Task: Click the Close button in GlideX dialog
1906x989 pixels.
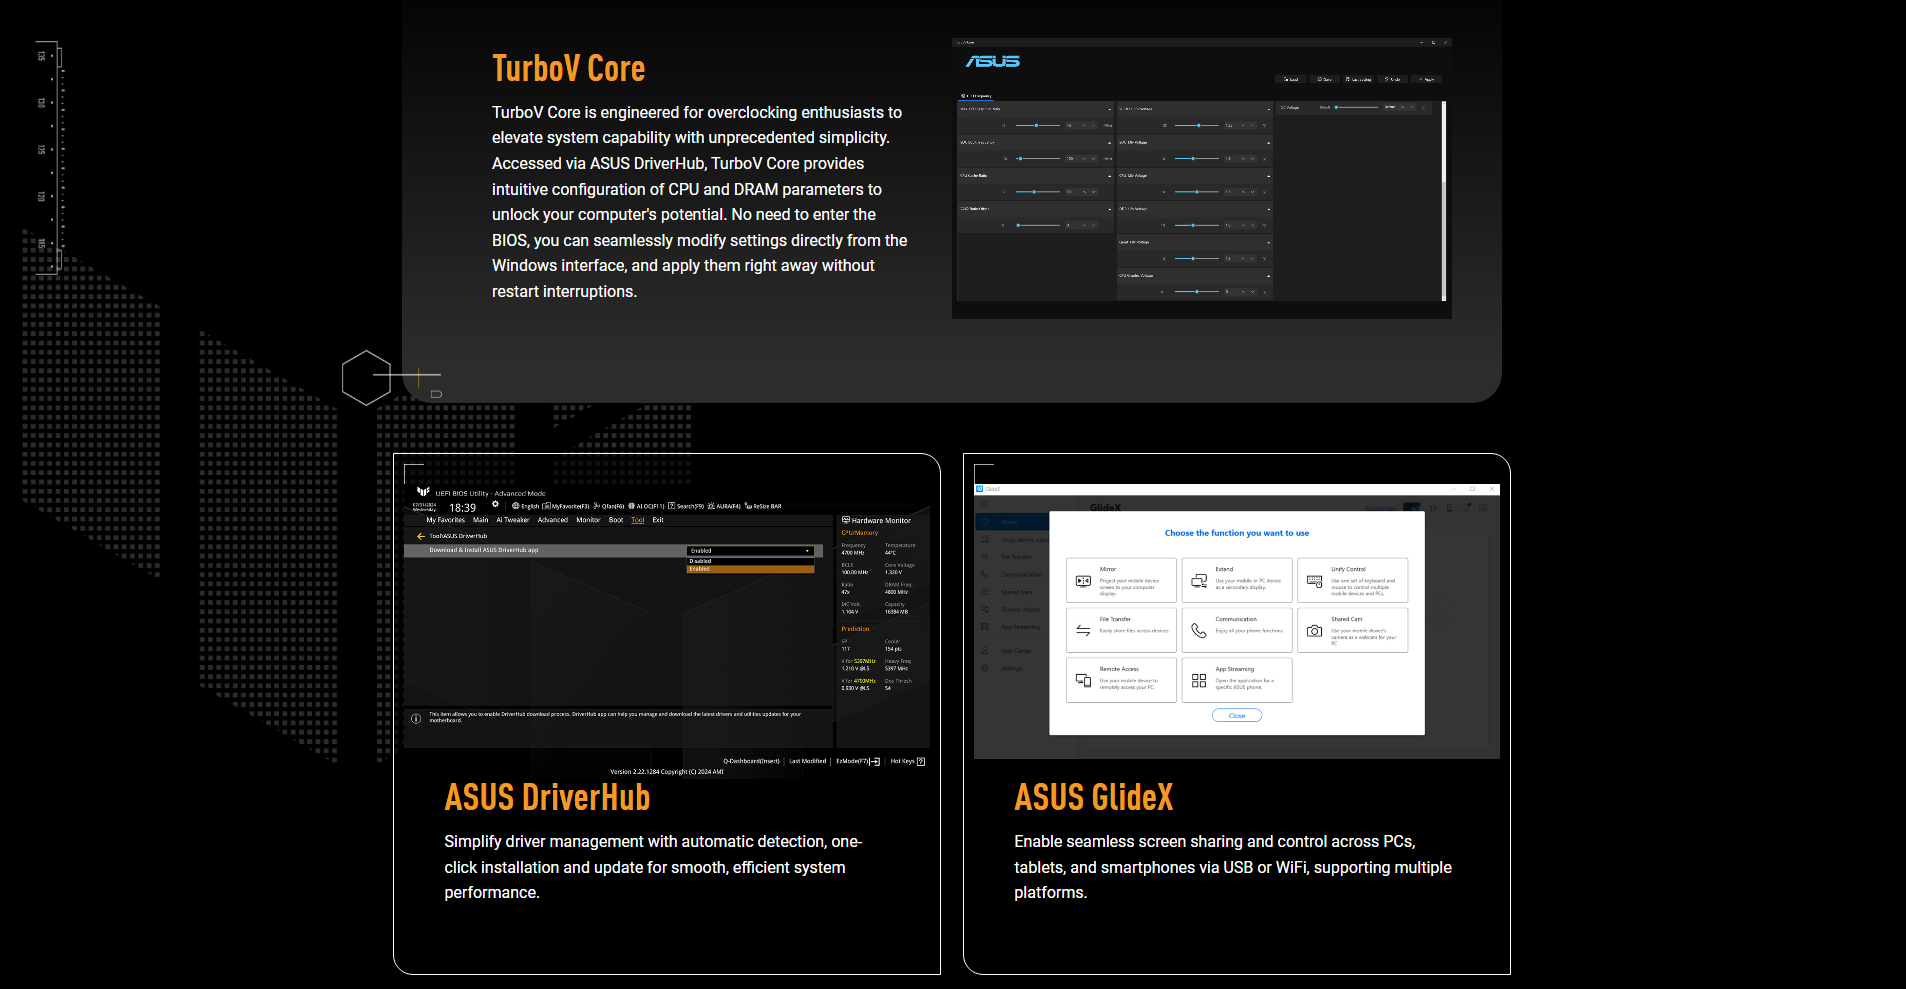Action: pyautogui.click(x=1237, y=715)
